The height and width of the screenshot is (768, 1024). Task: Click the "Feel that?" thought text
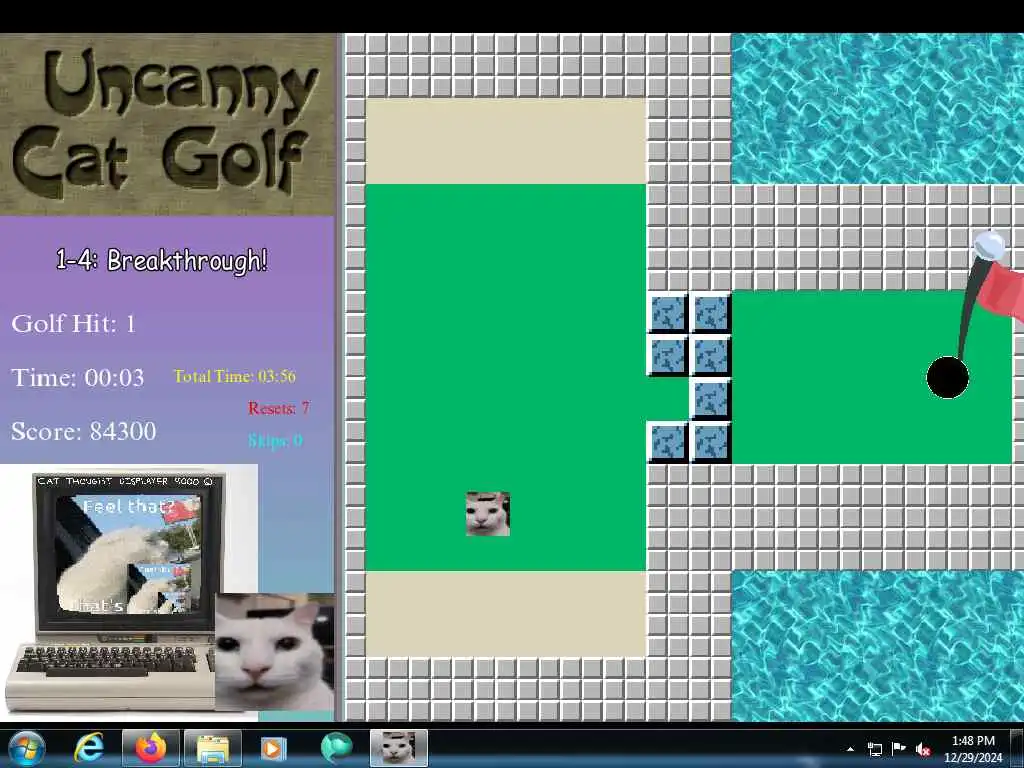[x=129, y=506]
